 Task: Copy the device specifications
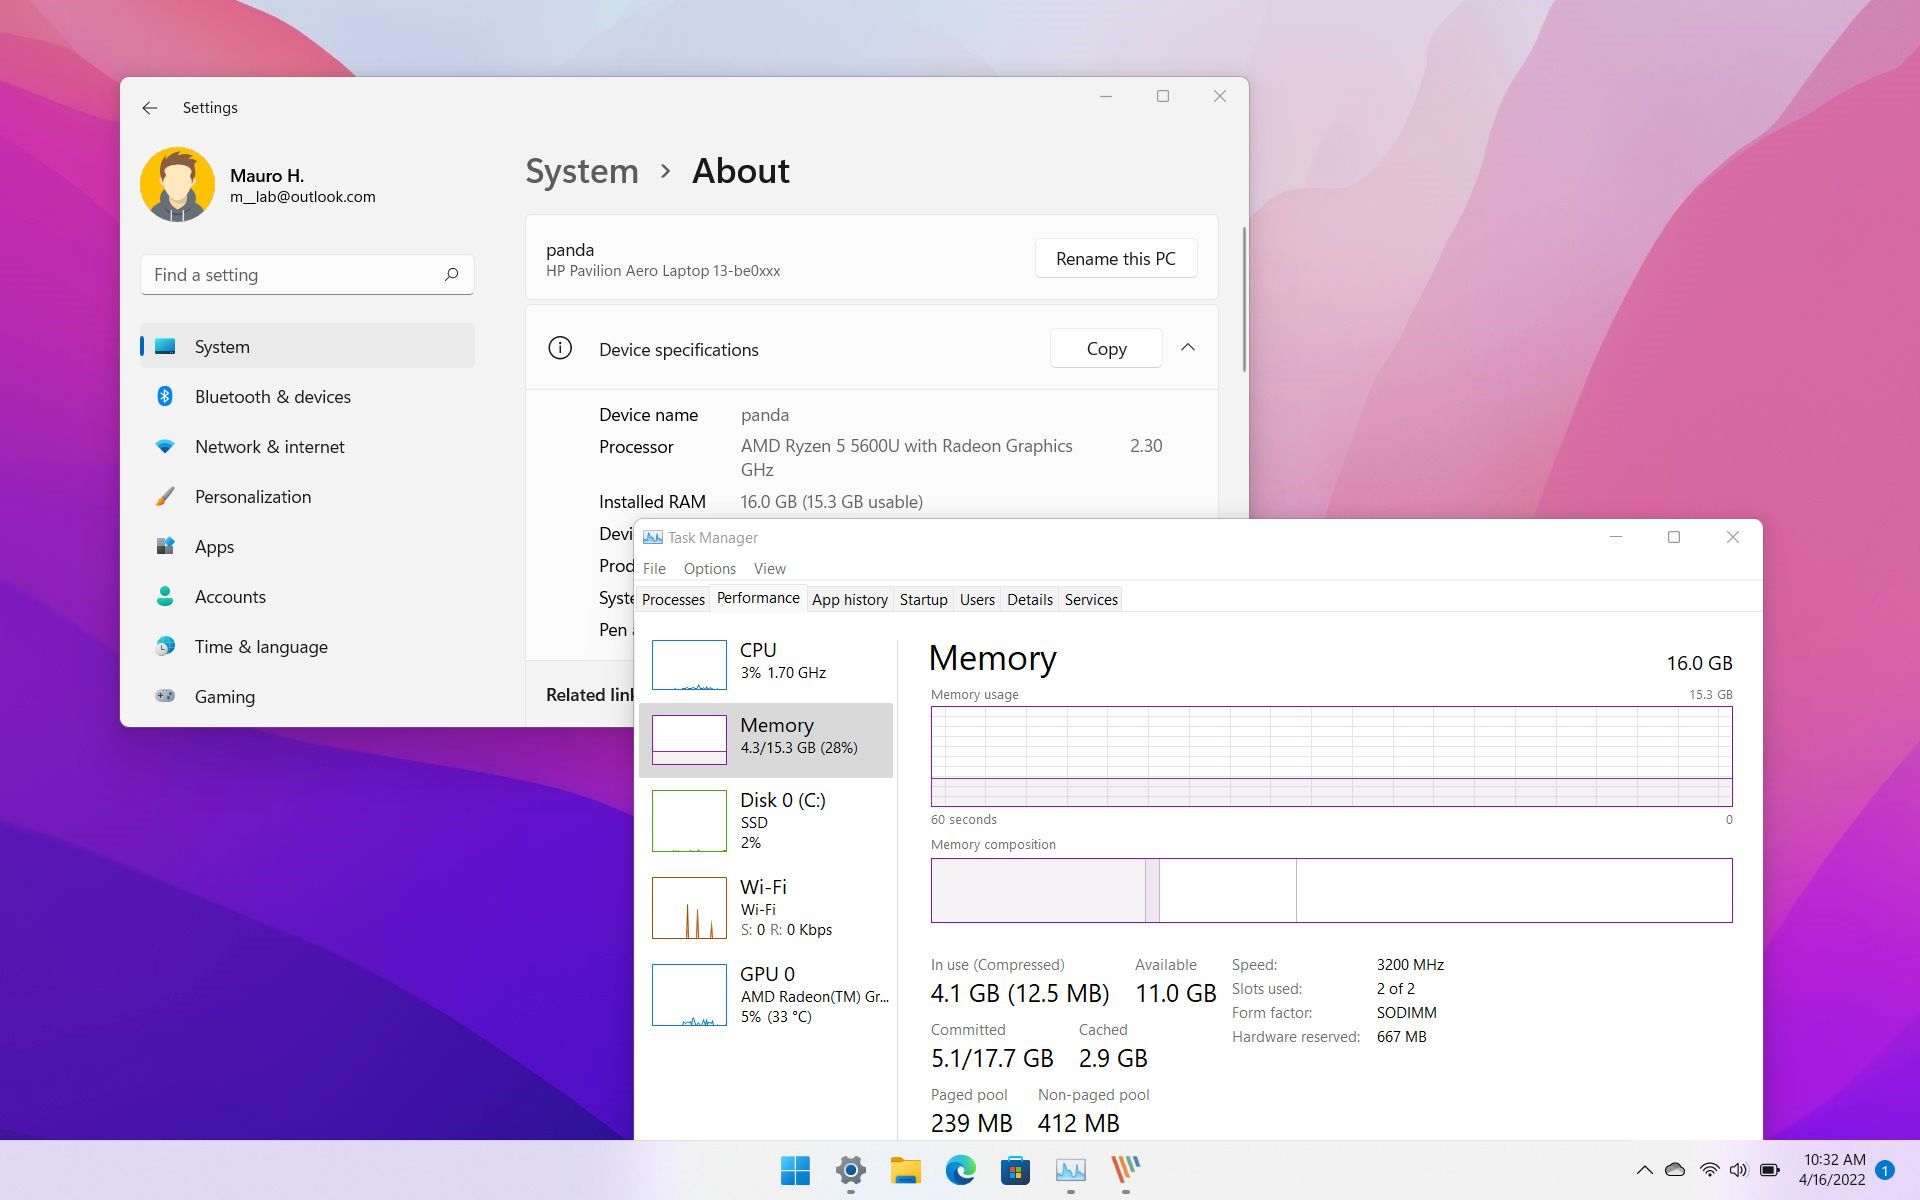(x=1105, y=348)
